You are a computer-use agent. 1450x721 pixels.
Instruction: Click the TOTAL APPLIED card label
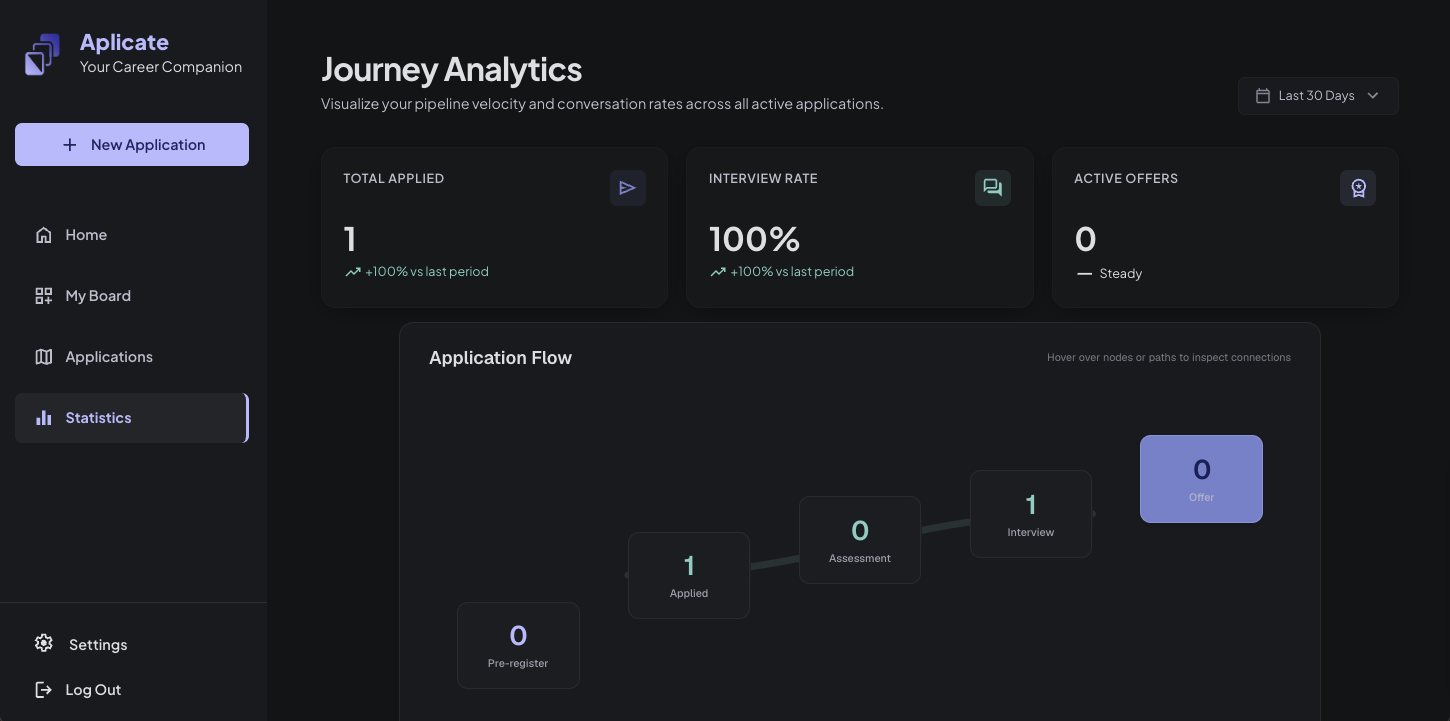(x=393, y=179)
